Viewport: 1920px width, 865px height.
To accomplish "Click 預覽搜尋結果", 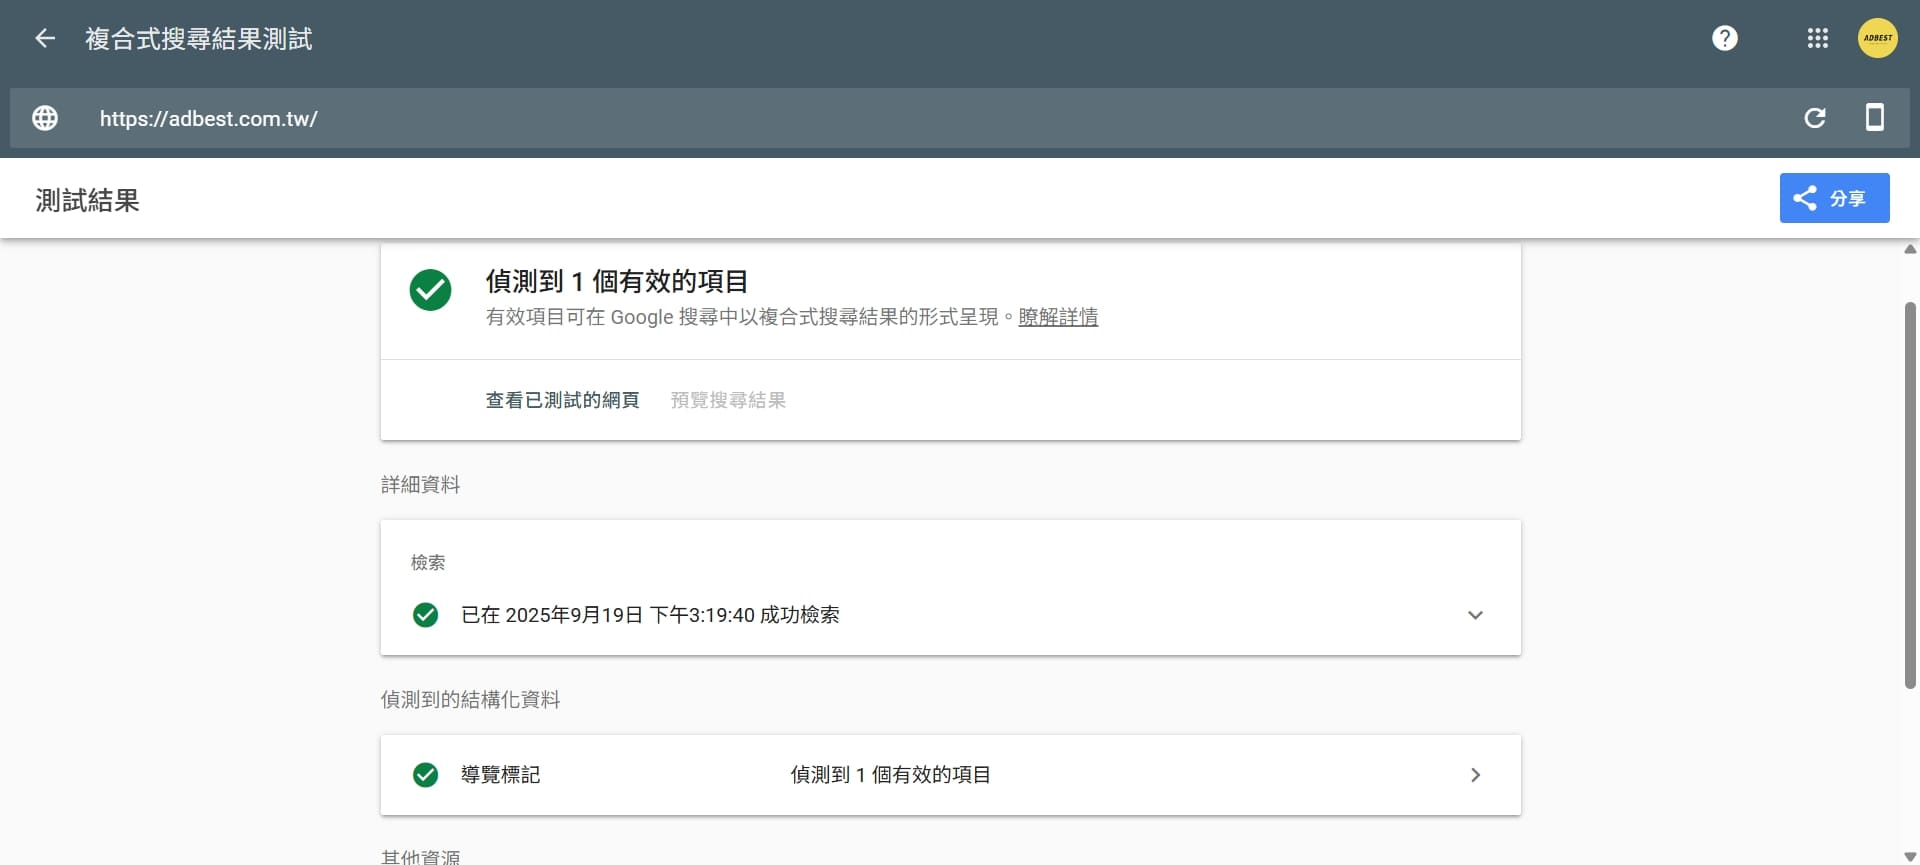I will [x=728, y=400].
